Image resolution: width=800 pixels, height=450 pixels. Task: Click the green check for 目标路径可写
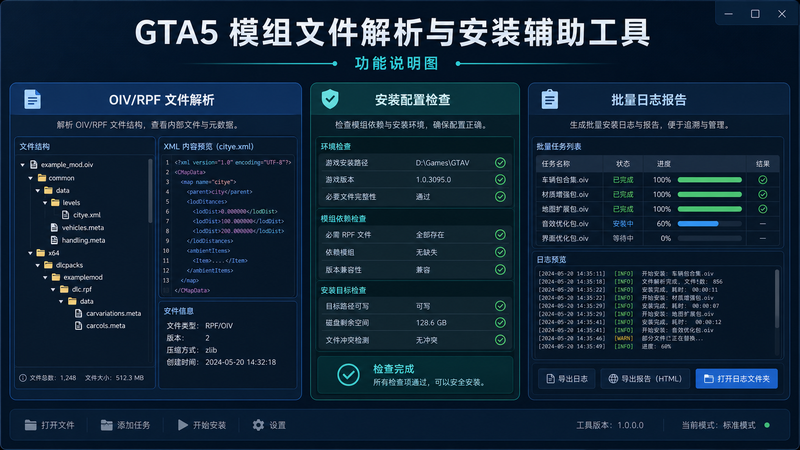500,306
